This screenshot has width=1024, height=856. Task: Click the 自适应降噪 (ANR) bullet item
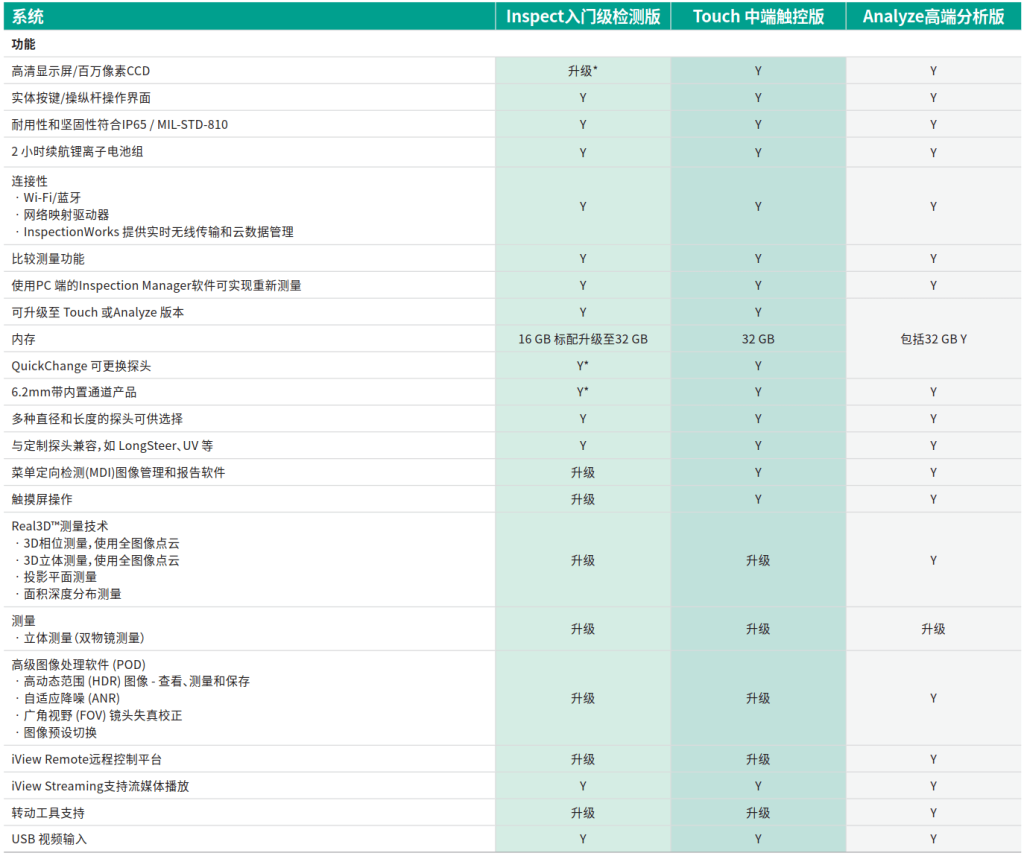click(x=72, y=698)
